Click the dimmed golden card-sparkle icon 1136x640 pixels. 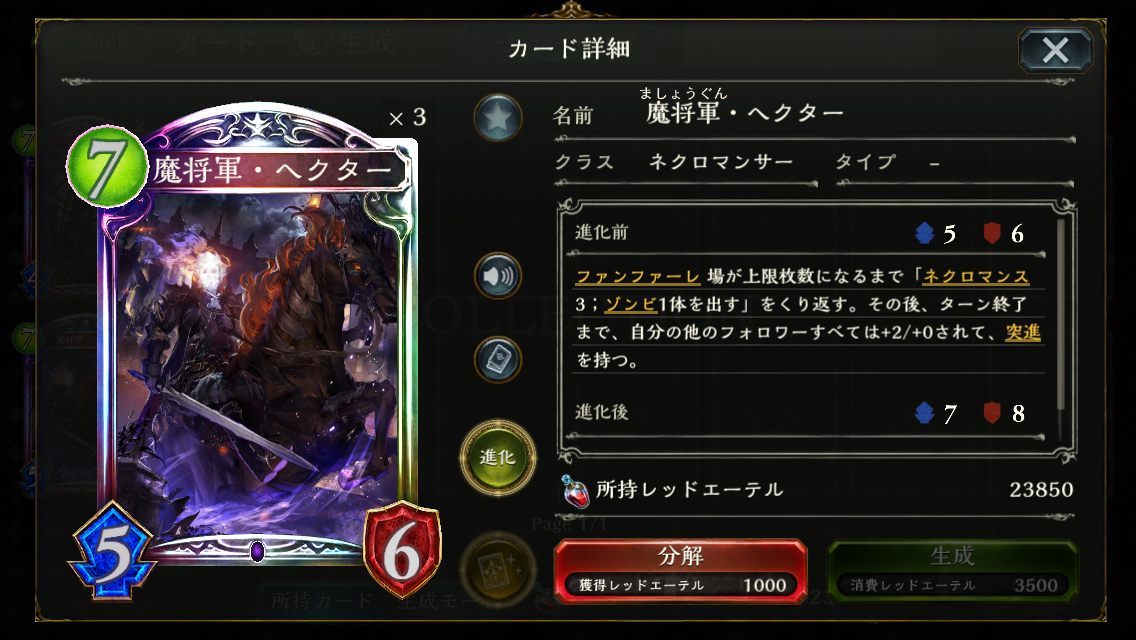(x=498, y=570)
